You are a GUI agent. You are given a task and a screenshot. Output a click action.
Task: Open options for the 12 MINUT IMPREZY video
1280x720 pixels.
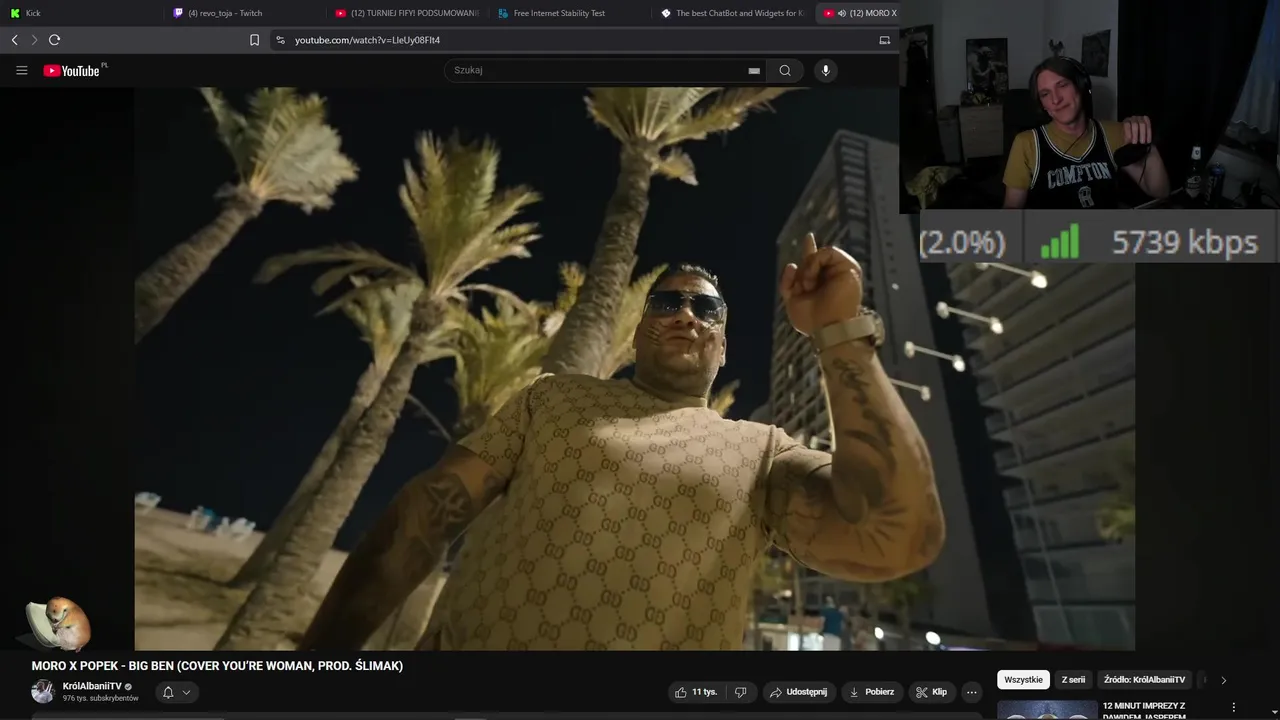click(x=1233, y=707)
